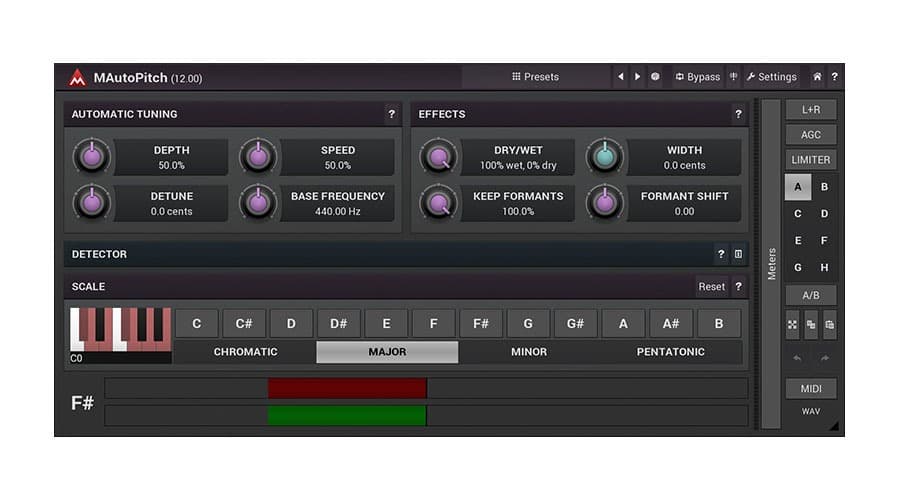Toggle the Limiter button
This screenshot has height=500, width=900.
(x=811, y=160)
